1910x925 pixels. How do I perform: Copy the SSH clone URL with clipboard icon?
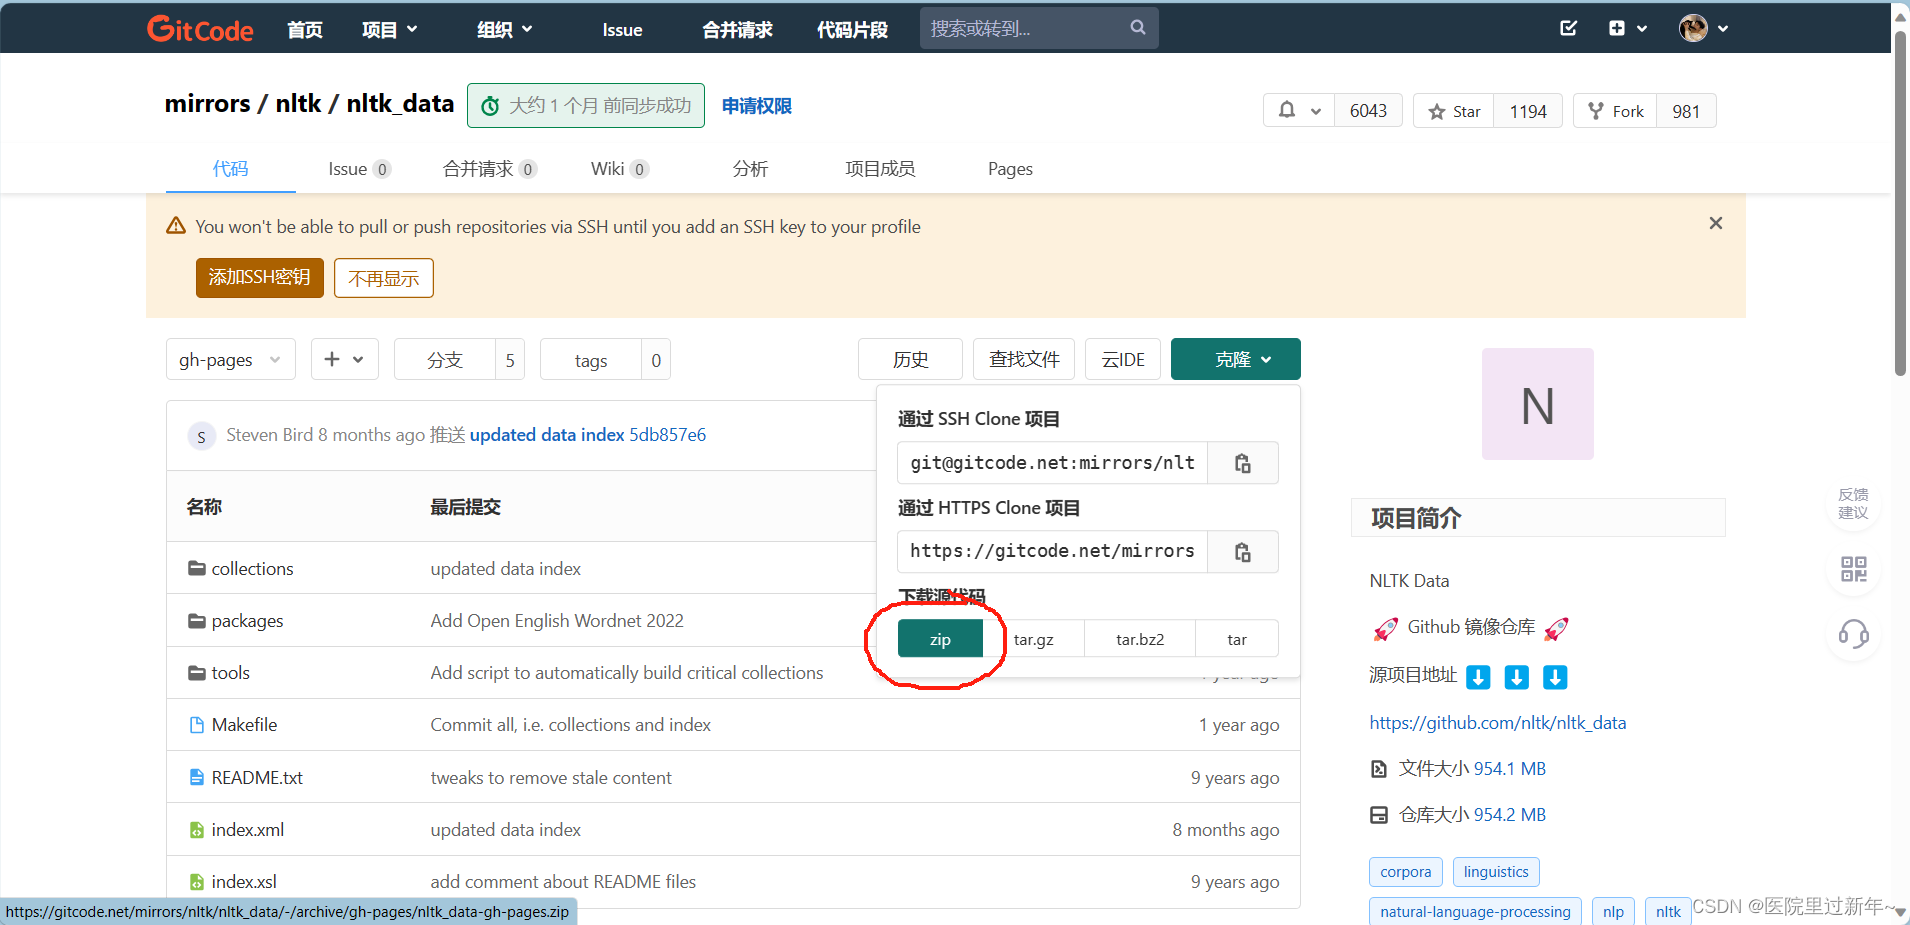tap(1242, 462)
